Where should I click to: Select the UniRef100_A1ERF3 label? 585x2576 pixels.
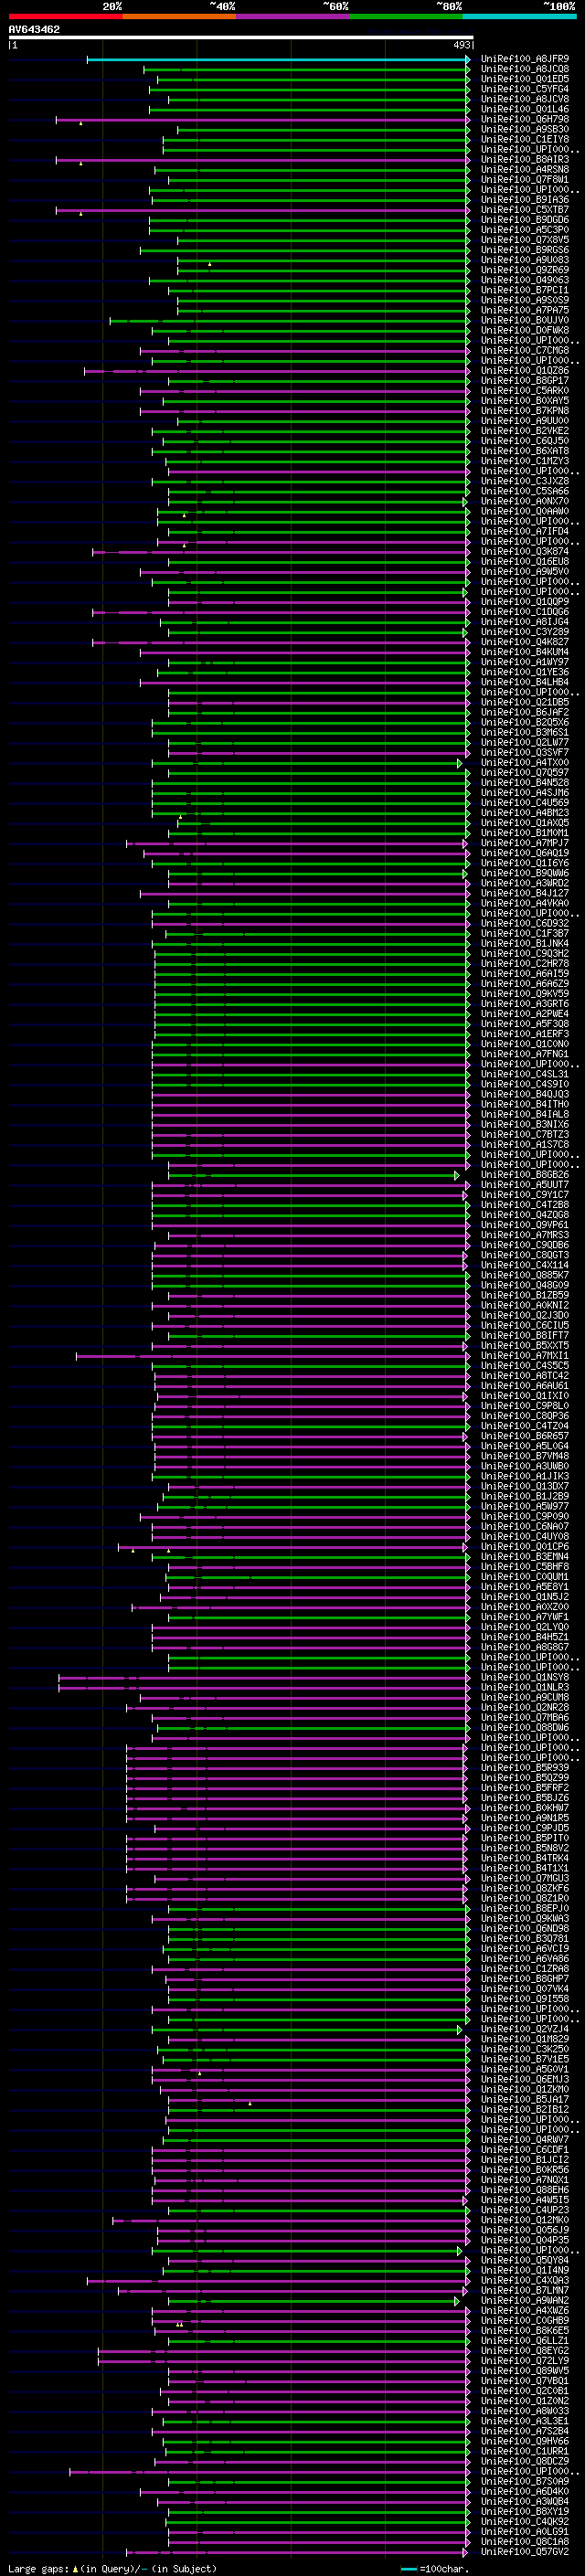[525, 1034]
